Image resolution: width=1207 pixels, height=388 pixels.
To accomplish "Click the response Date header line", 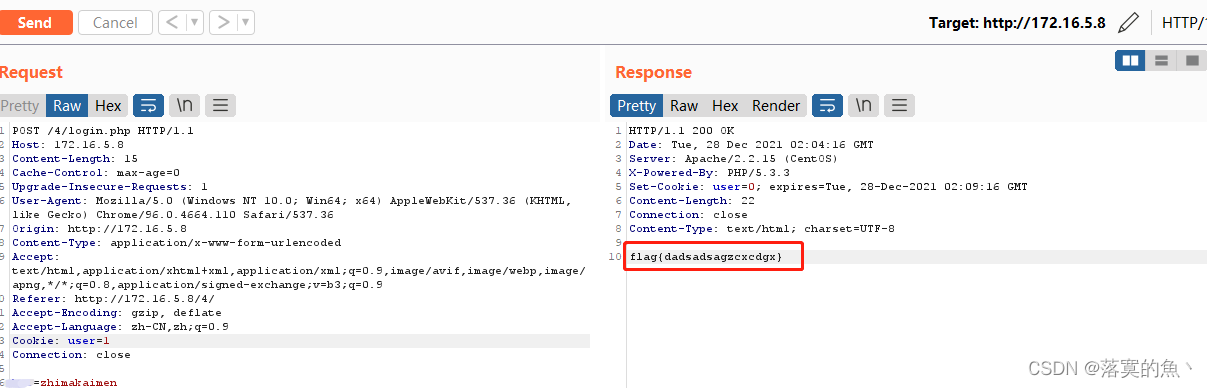I will point(751,145).
